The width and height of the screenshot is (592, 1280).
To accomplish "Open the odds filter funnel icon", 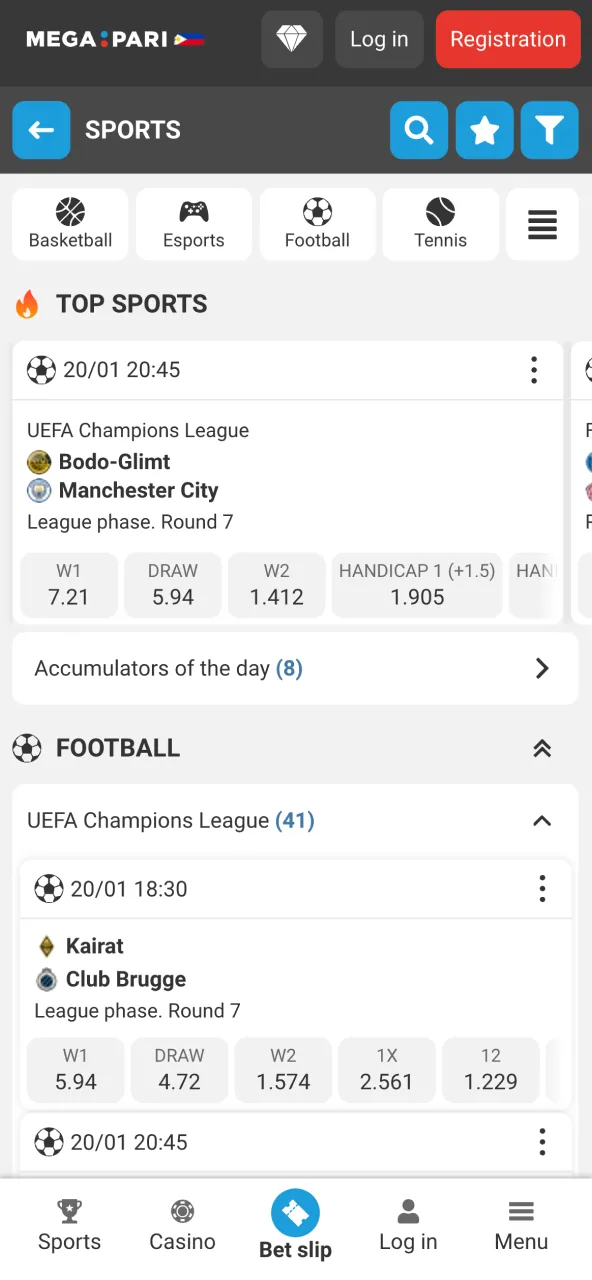I will pos(549,130).
